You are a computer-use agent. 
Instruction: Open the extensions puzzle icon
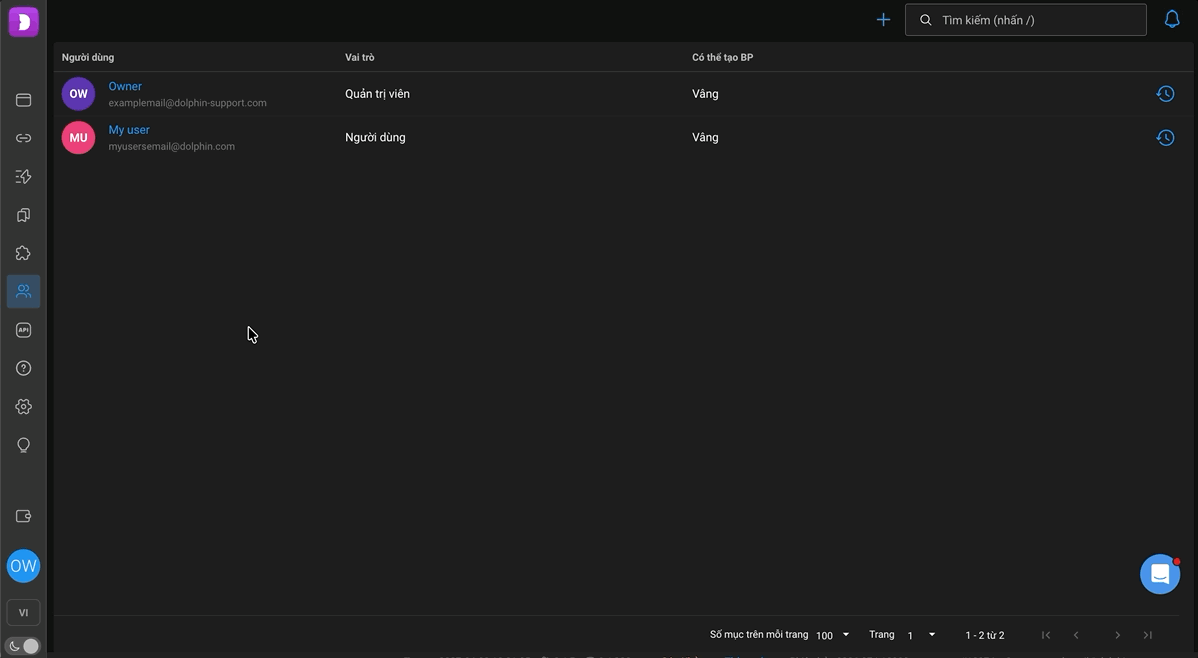[x=24, y=253]
